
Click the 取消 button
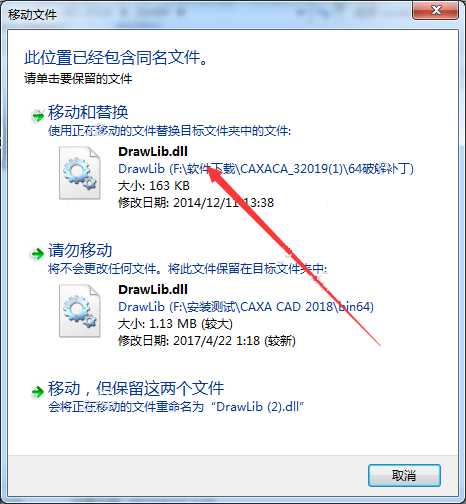404,475
